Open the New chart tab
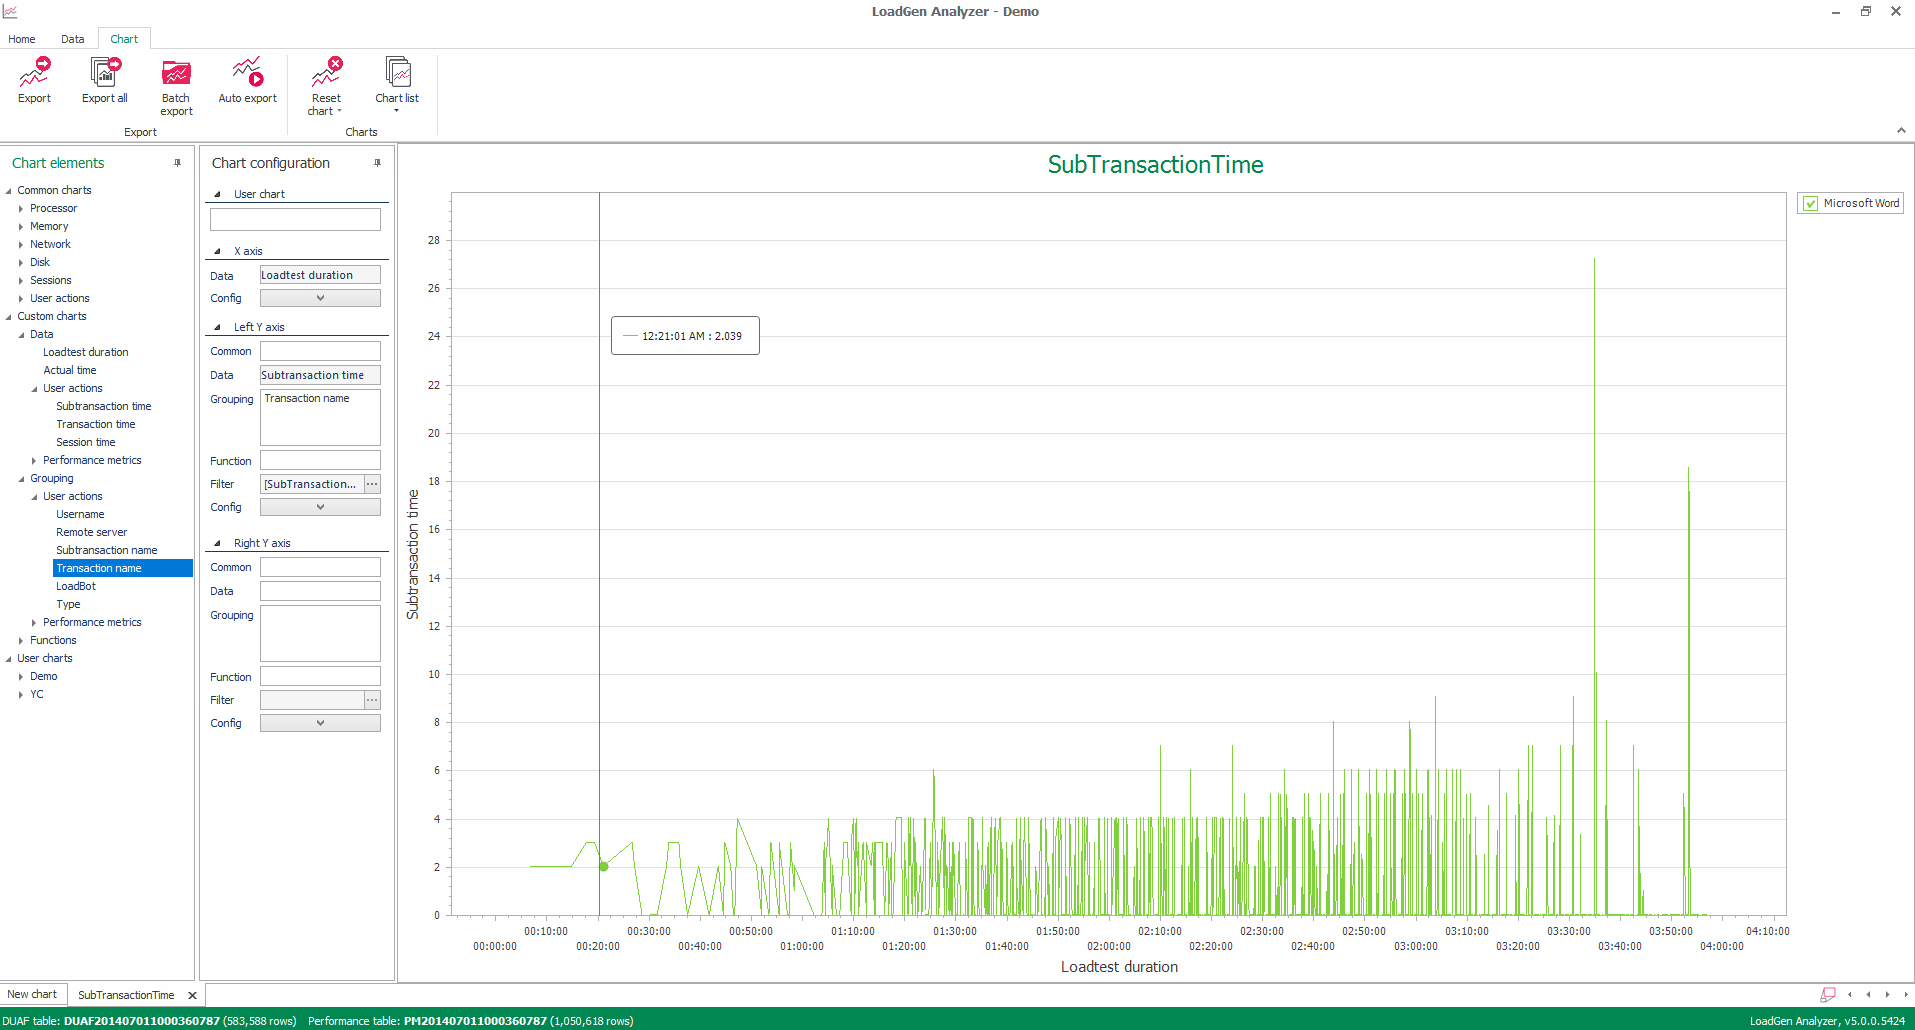Viewport: 1915px width, 1030px height. 32,995
